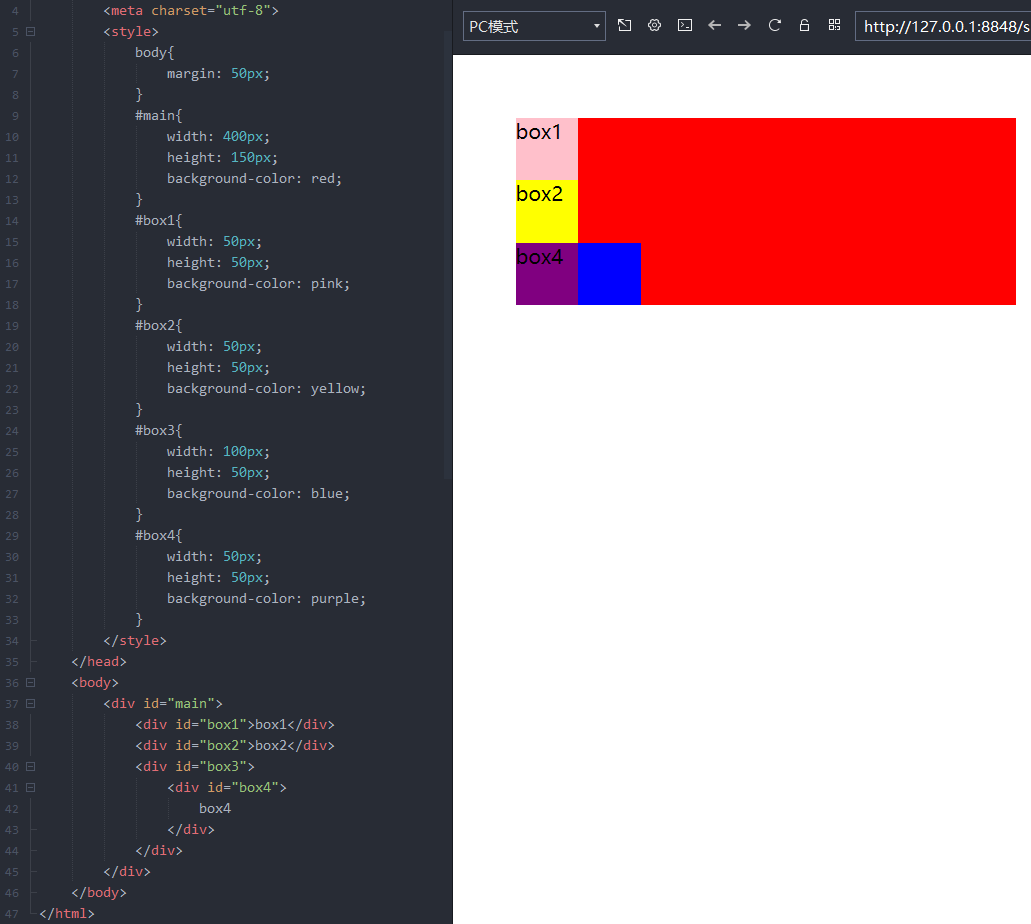
Task: Click the URL field showing http://127.0.0.1:8848
Action: pos(943,26)
